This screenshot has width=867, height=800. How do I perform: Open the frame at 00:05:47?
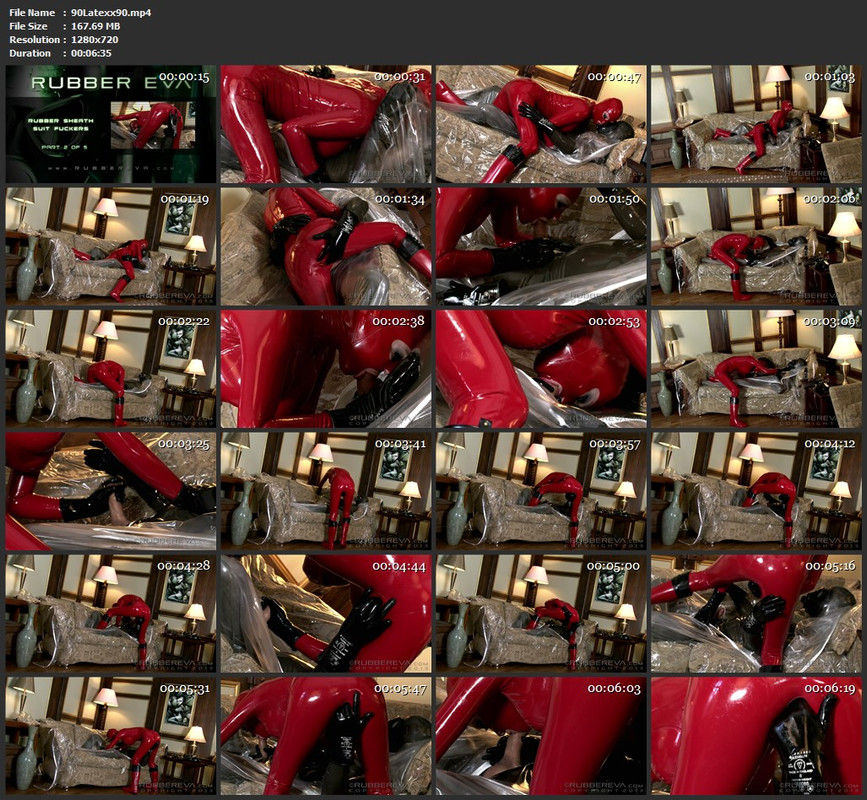click(326, 736)
